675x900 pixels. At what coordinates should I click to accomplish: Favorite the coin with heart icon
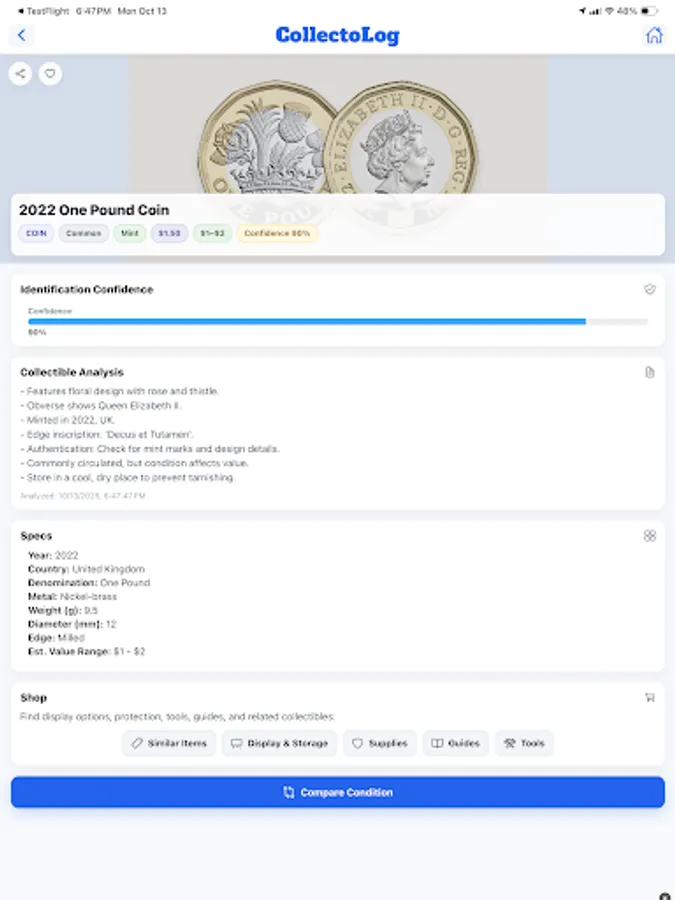click(x=50, y=73)
